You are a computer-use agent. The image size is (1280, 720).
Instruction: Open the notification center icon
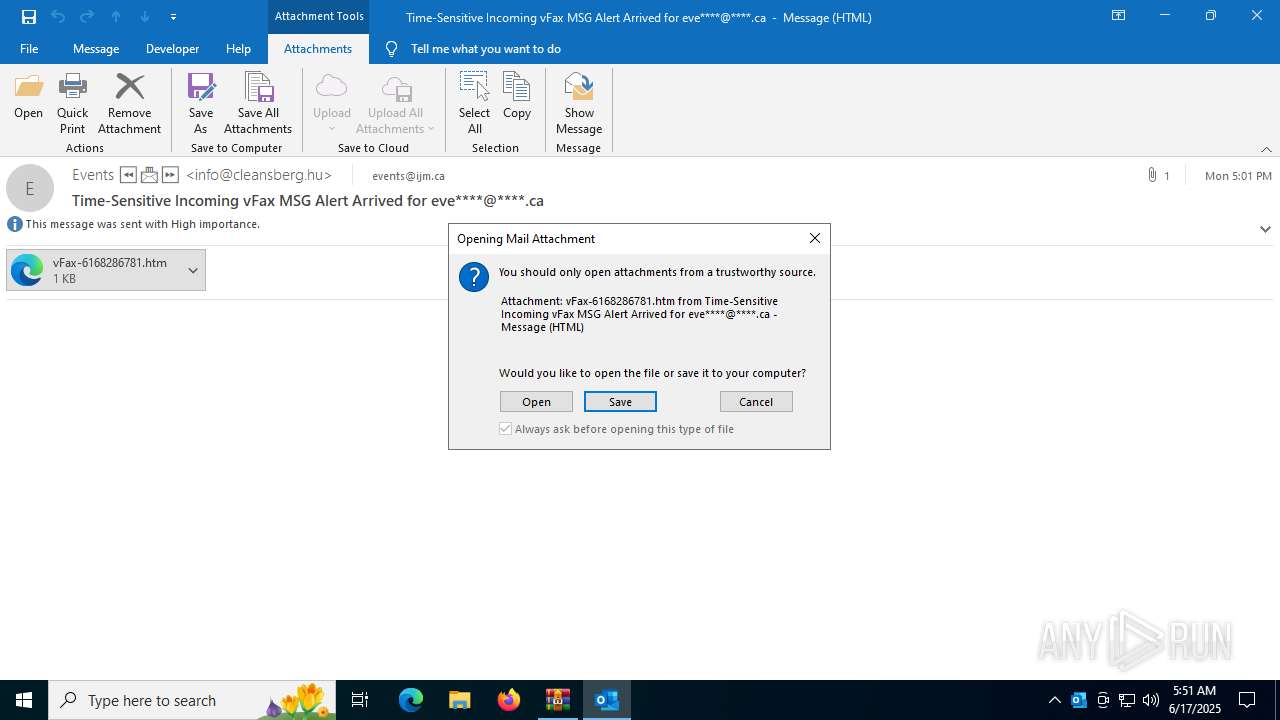tap(1247, 700)
